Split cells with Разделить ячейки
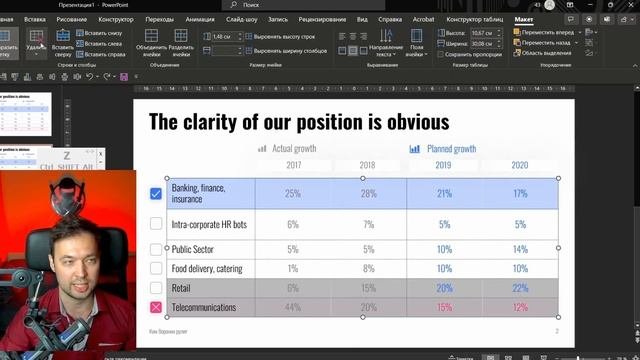The height and width of the screenshot is (360, 640). point(181,43)
